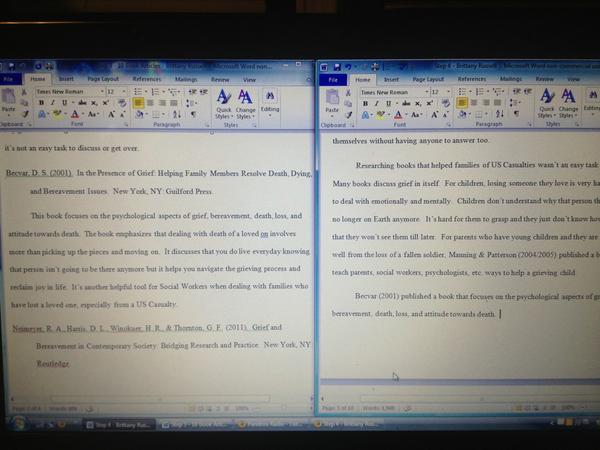Image resolution: width=600 pixels, height=450 pixels.
Task: Open font size dropdown in right window
Action: [448, 92]
